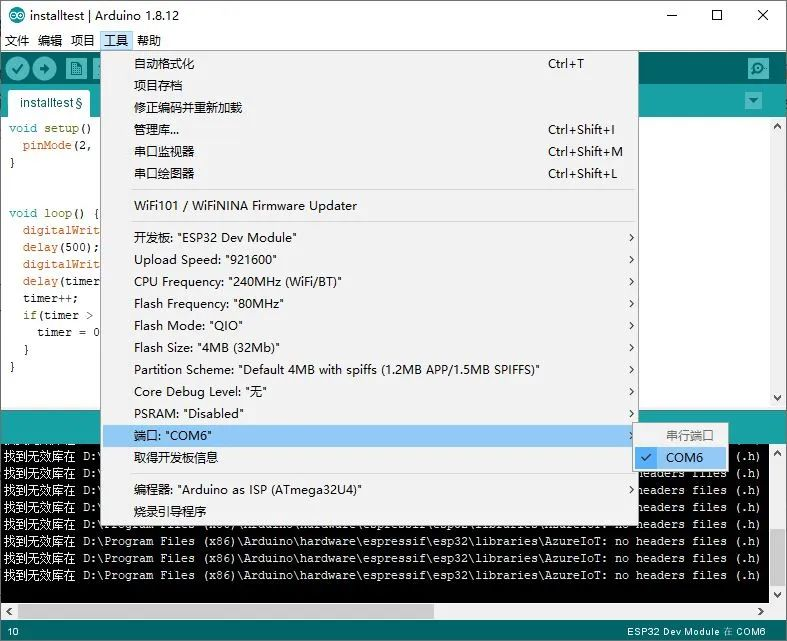
Task: Click the pinMode(2, code line
Action: (57, 146)
